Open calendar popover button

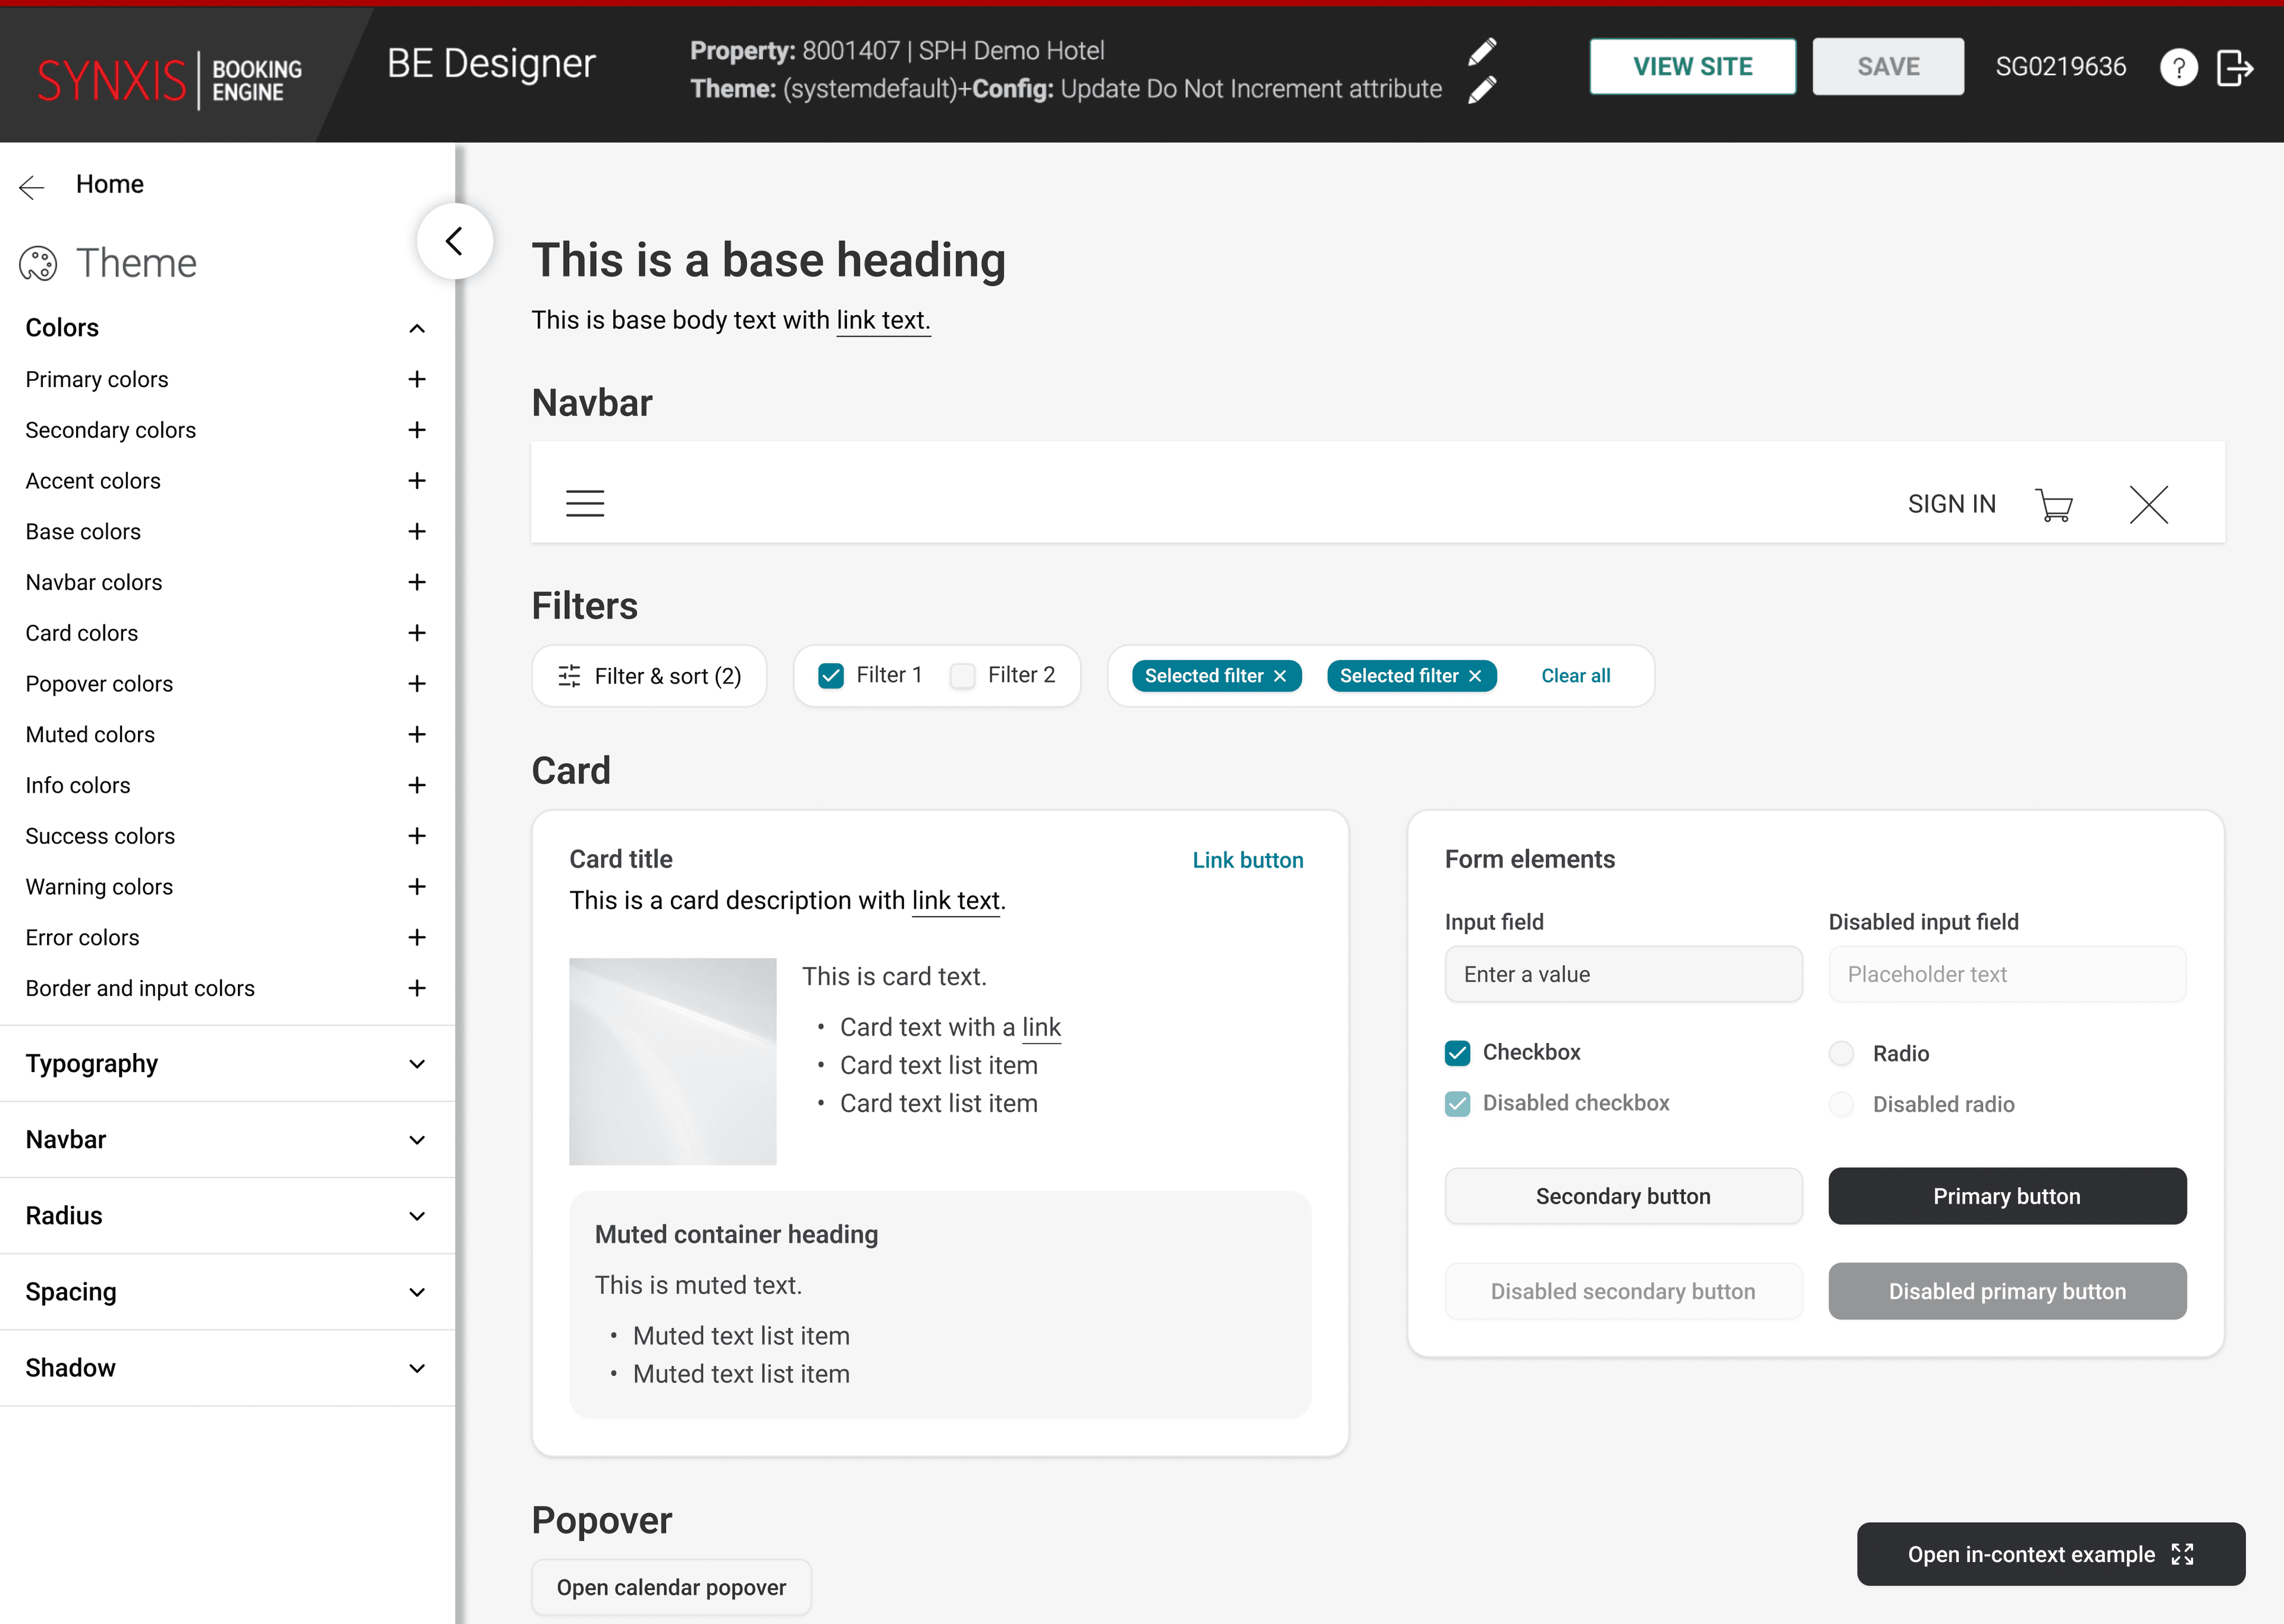(671, 1587)
